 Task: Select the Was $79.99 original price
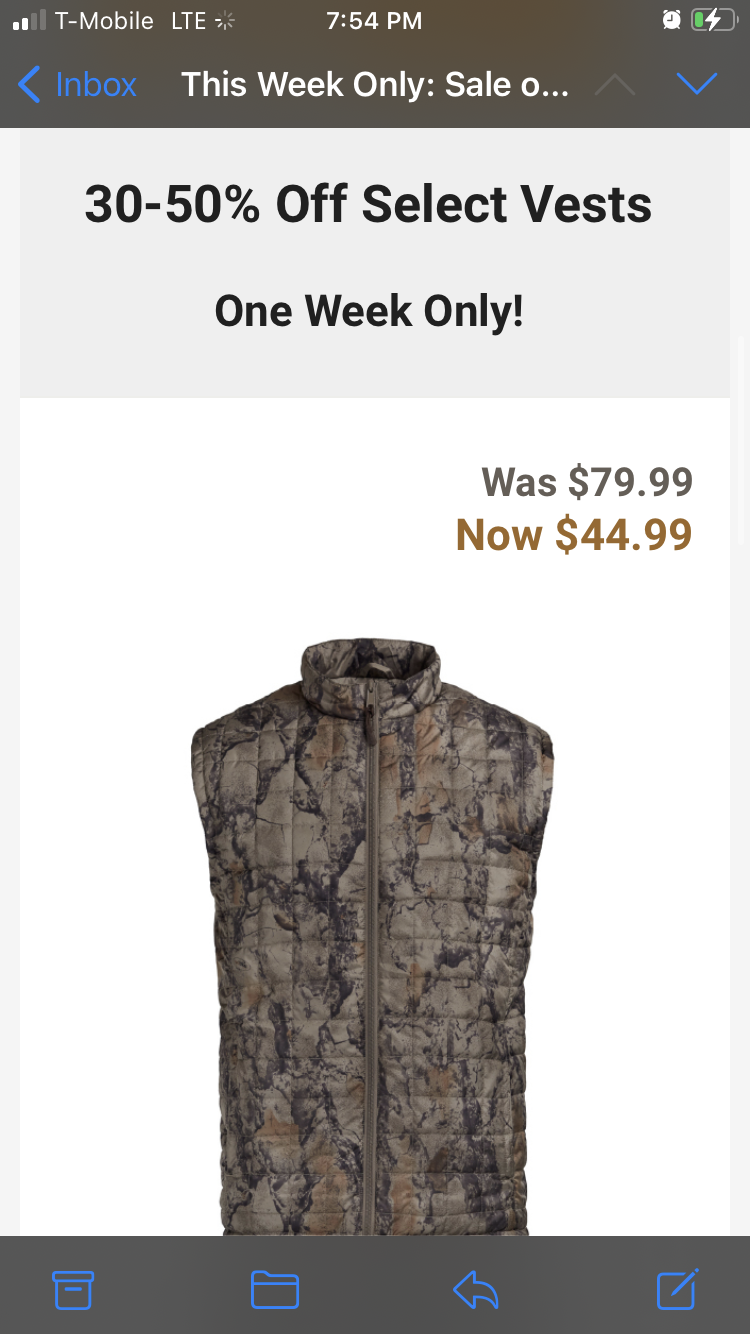587,482
